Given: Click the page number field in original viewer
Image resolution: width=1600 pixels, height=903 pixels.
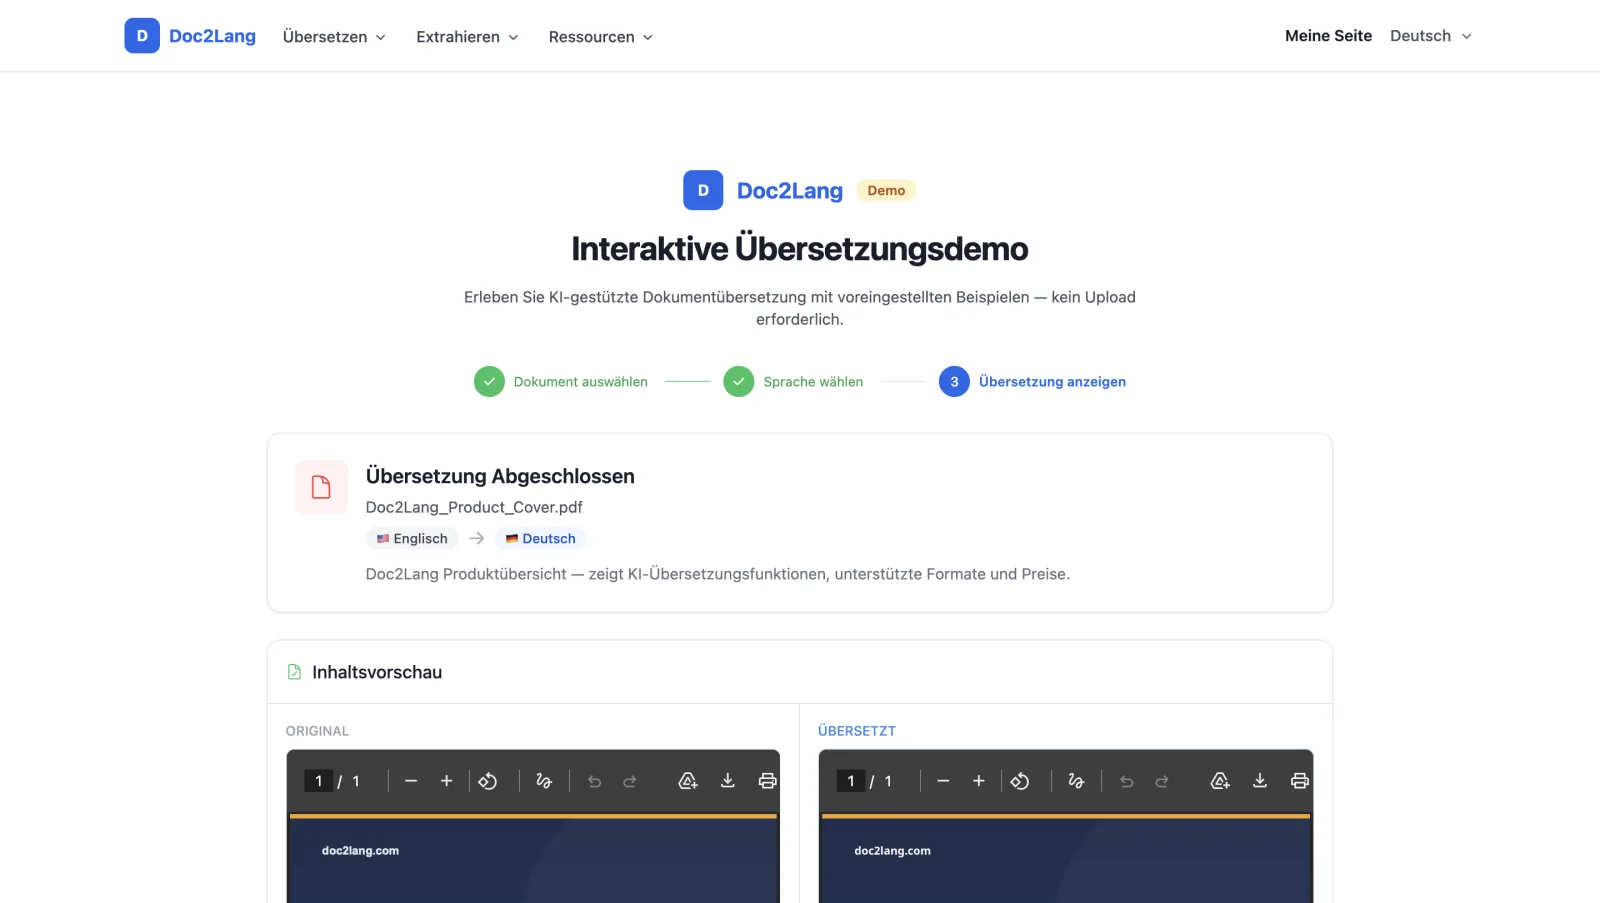Looking at the screenshot, I should [318, 781].
